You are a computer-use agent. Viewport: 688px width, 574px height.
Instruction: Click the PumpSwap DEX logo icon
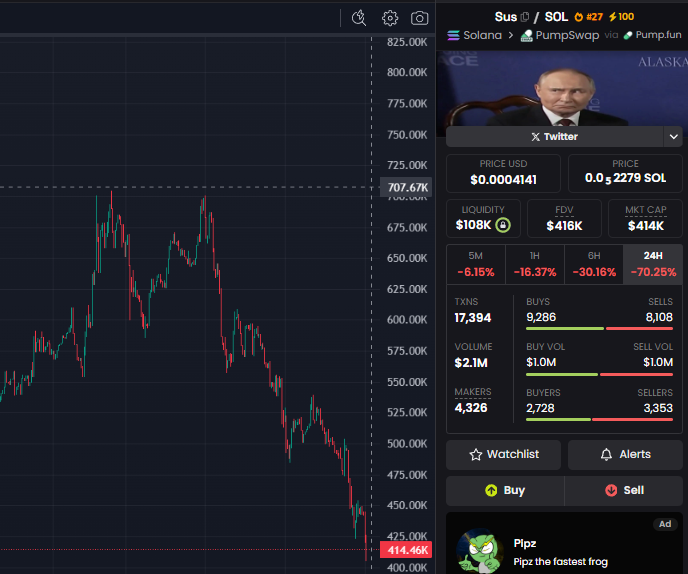click(527, 36)
